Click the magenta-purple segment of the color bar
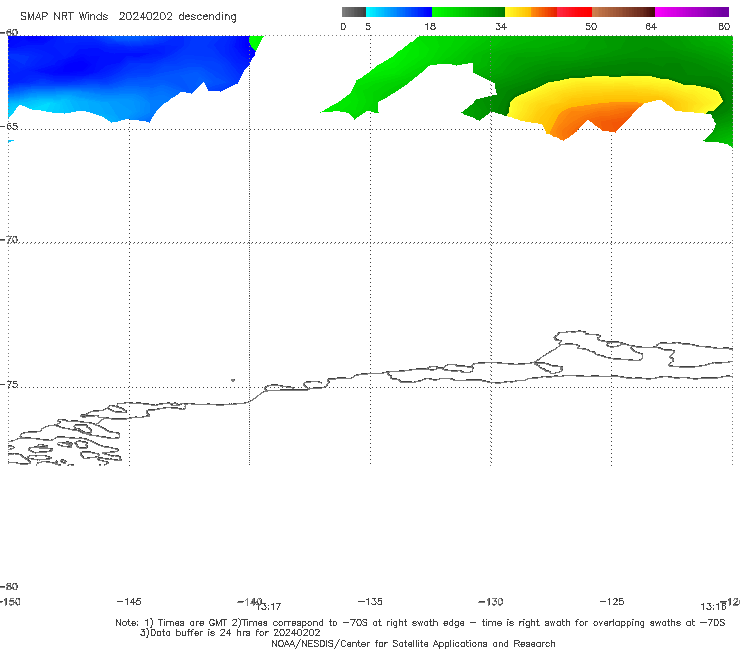The width and height of the screenshot is (740, 650). point(692,12)
